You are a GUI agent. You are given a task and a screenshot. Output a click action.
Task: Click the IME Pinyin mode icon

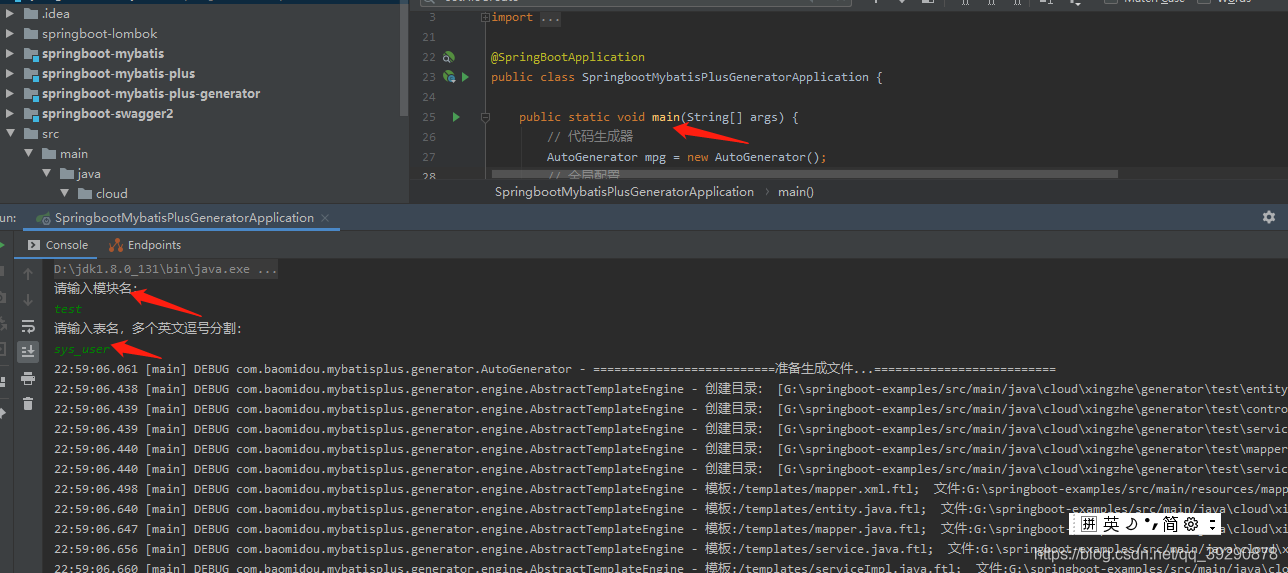1088,524
